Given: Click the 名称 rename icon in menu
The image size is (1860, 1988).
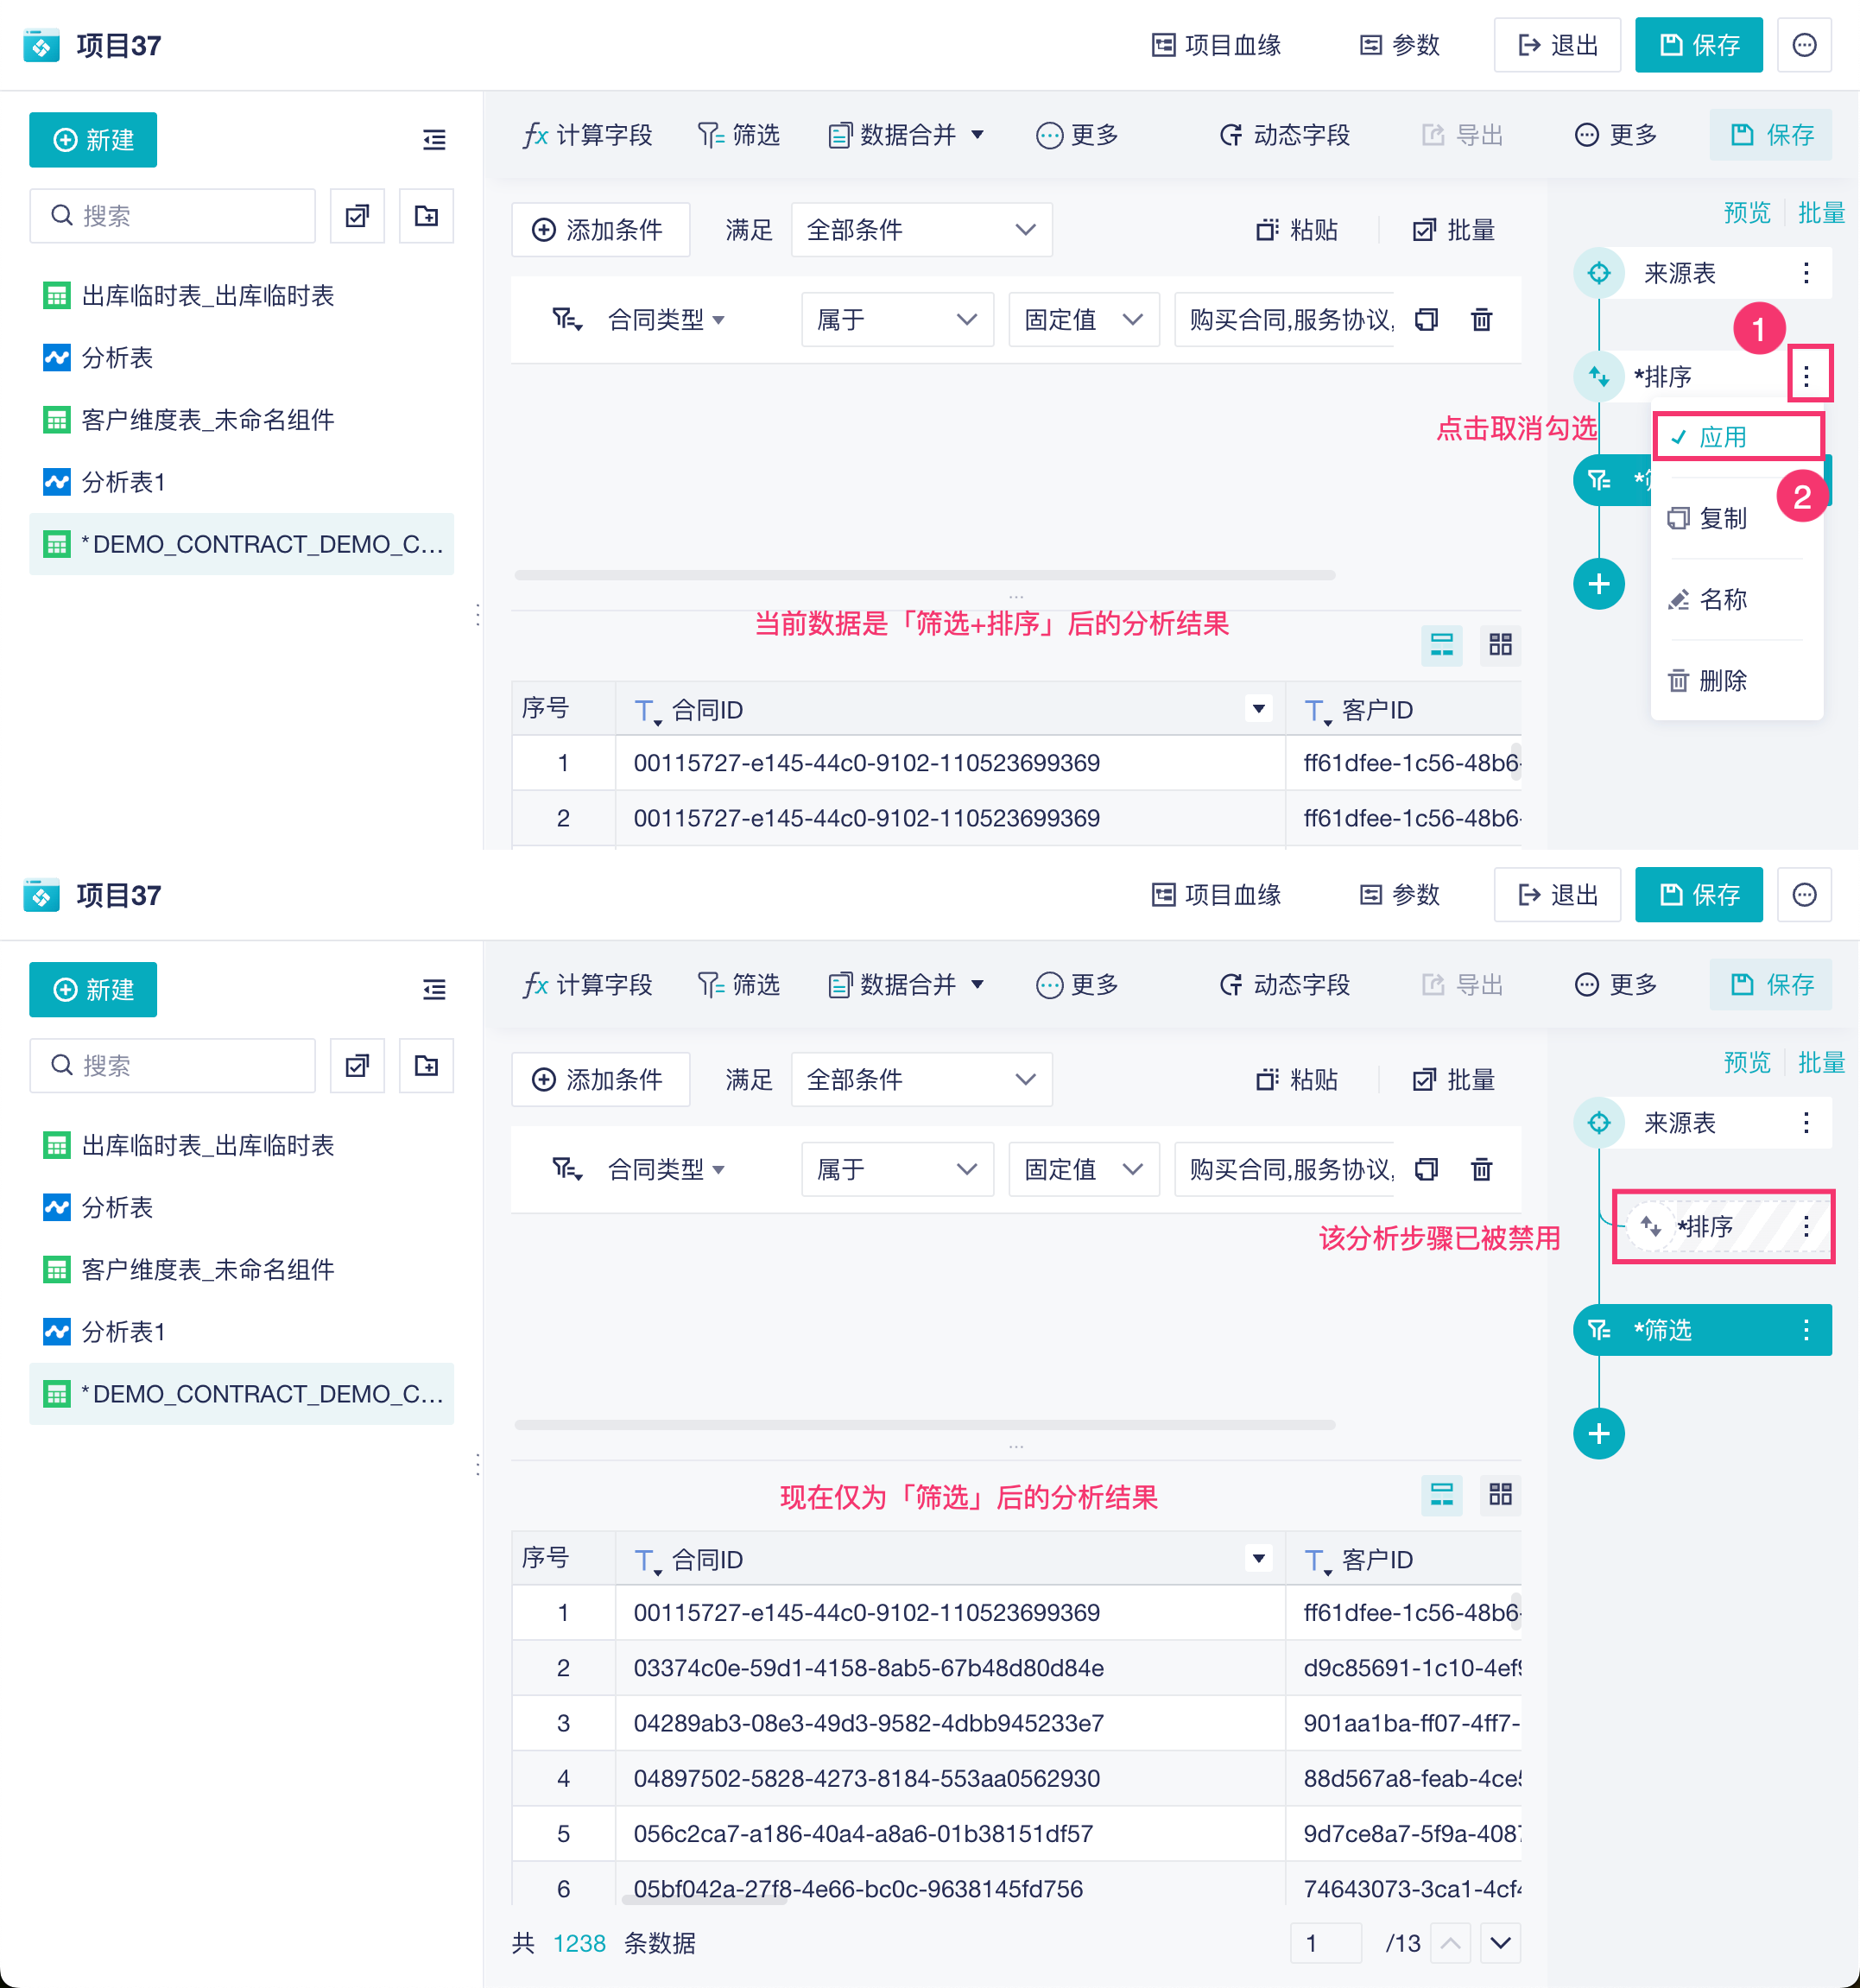Looking at the screenshot, I should [x=1677, y=600].
